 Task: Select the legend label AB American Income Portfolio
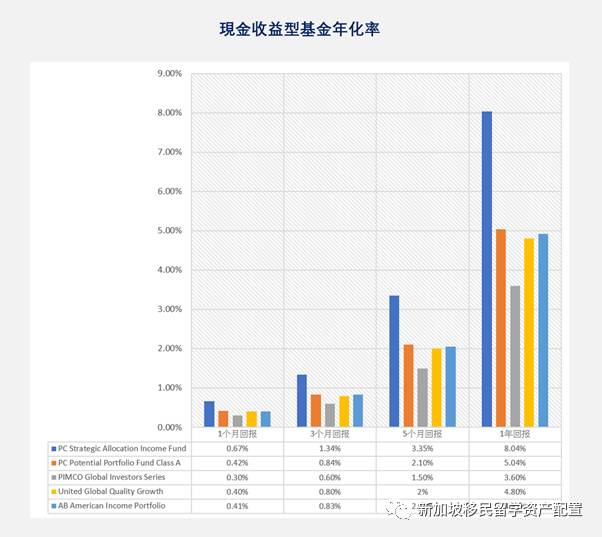point(112,506)
